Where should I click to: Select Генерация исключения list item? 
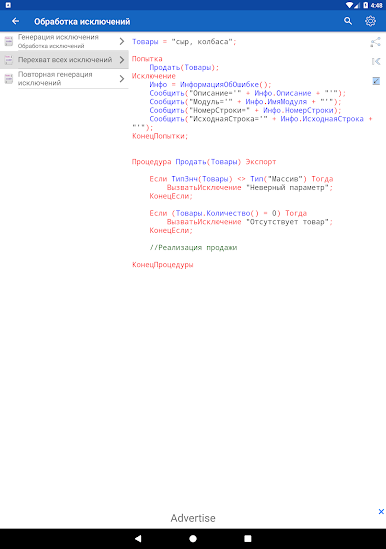click(64, 41)
